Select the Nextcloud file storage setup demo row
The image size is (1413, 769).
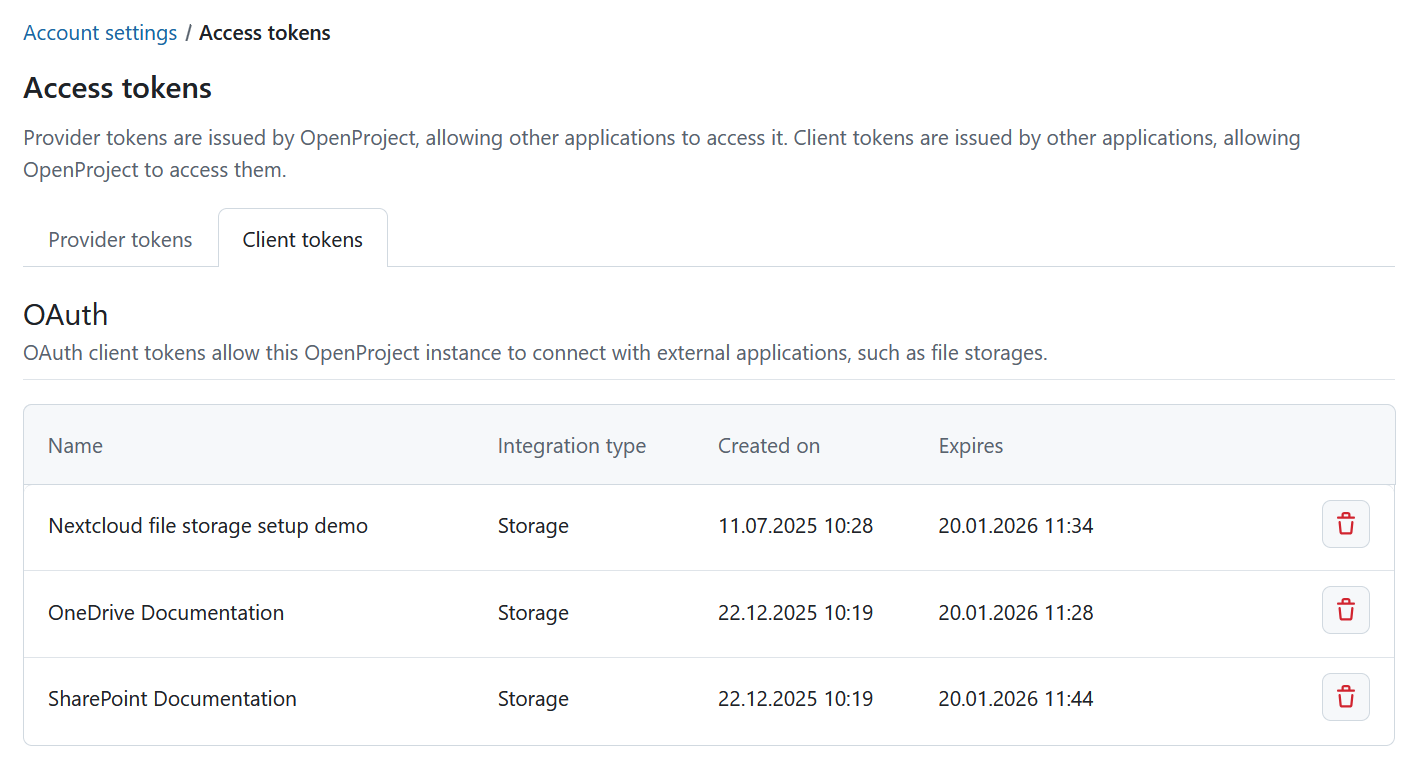(208, 525)
